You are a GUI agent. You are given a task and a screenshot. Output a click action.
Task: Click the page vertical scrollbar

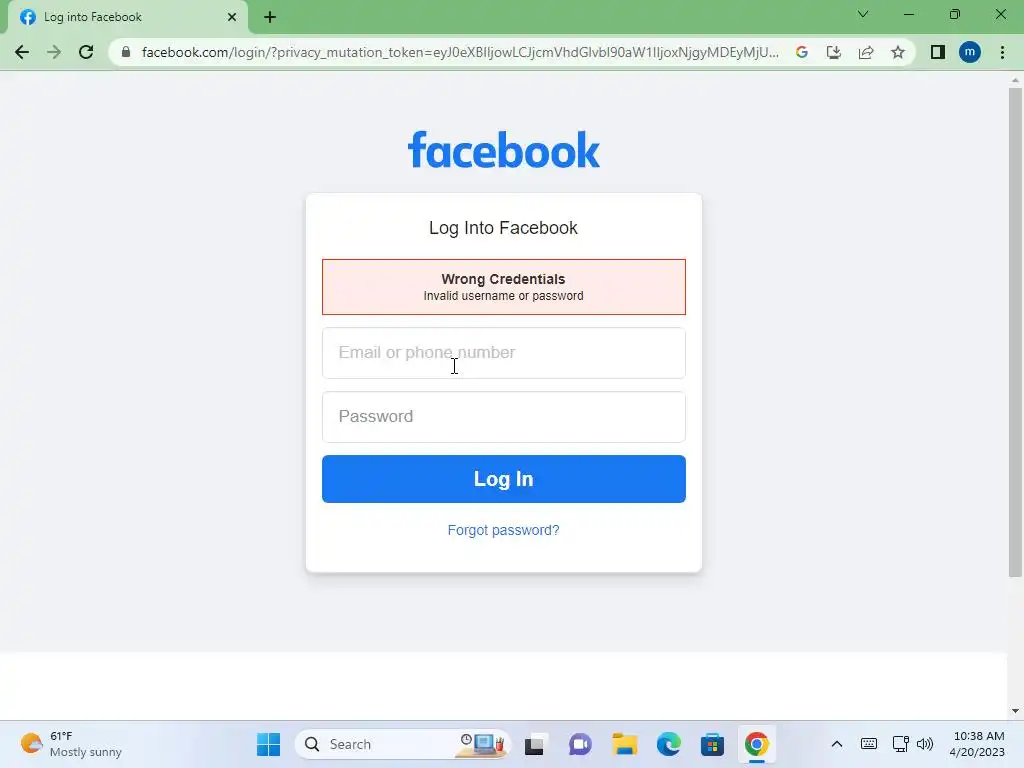point(1015,333)
